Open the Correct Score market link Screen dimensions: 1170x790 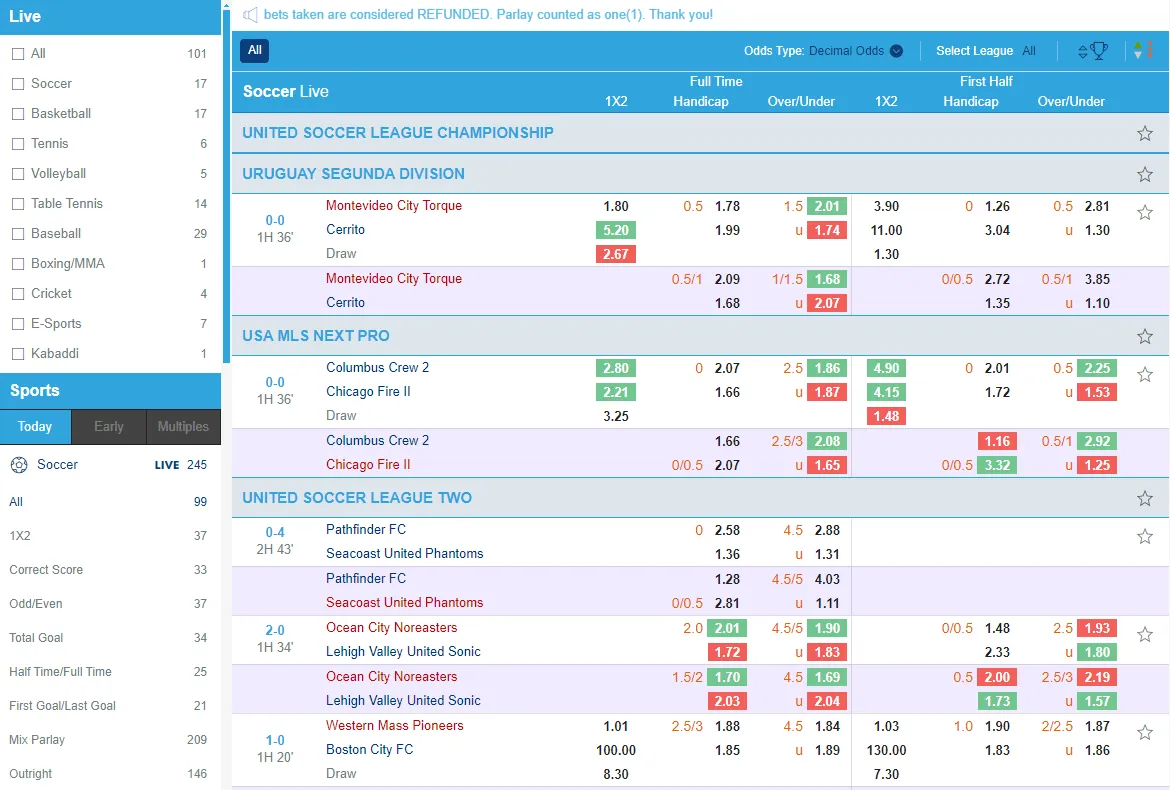(x=46, y=570)
